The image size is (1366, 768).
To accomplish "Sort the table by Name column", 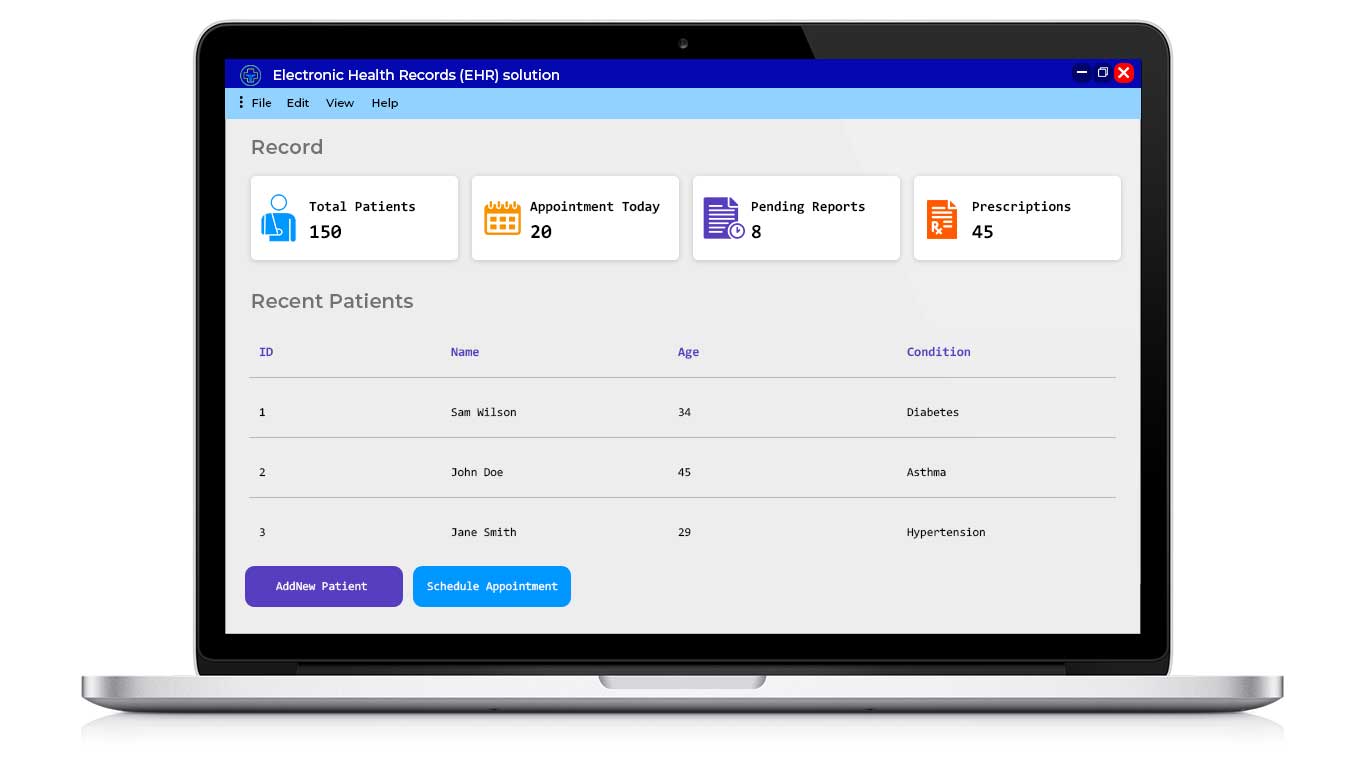I will pyautogui.click(x=464, y=352).
